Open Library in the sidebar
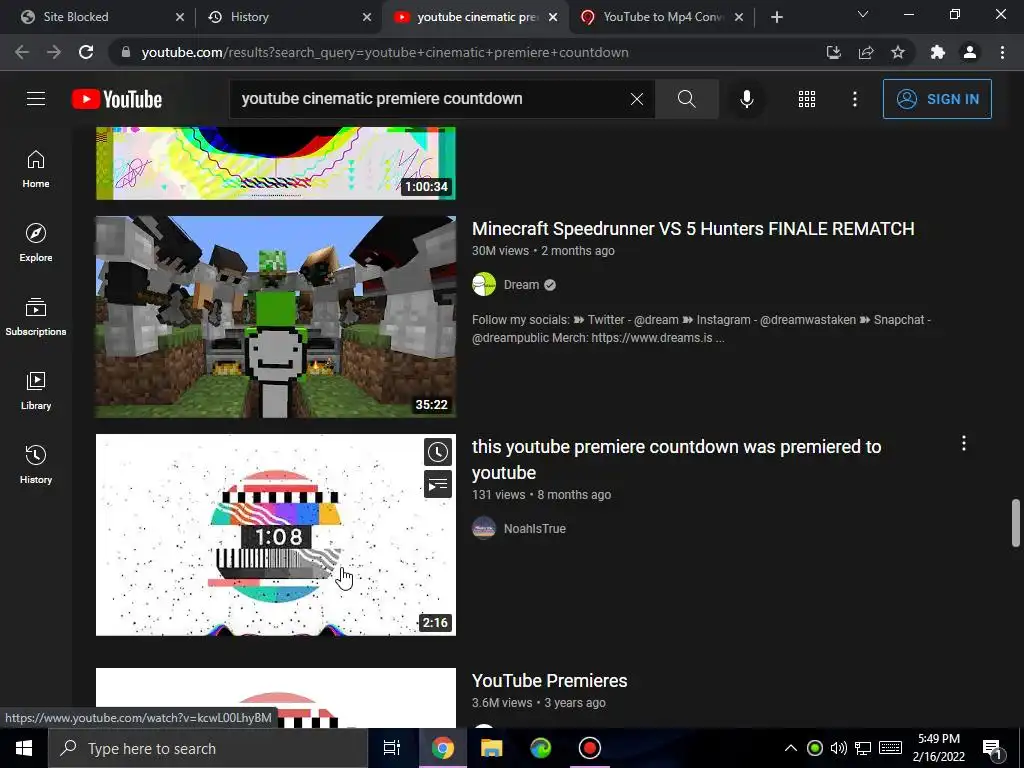The height and width of the screenshot is (768, 1024). click(x=36, y=391)
